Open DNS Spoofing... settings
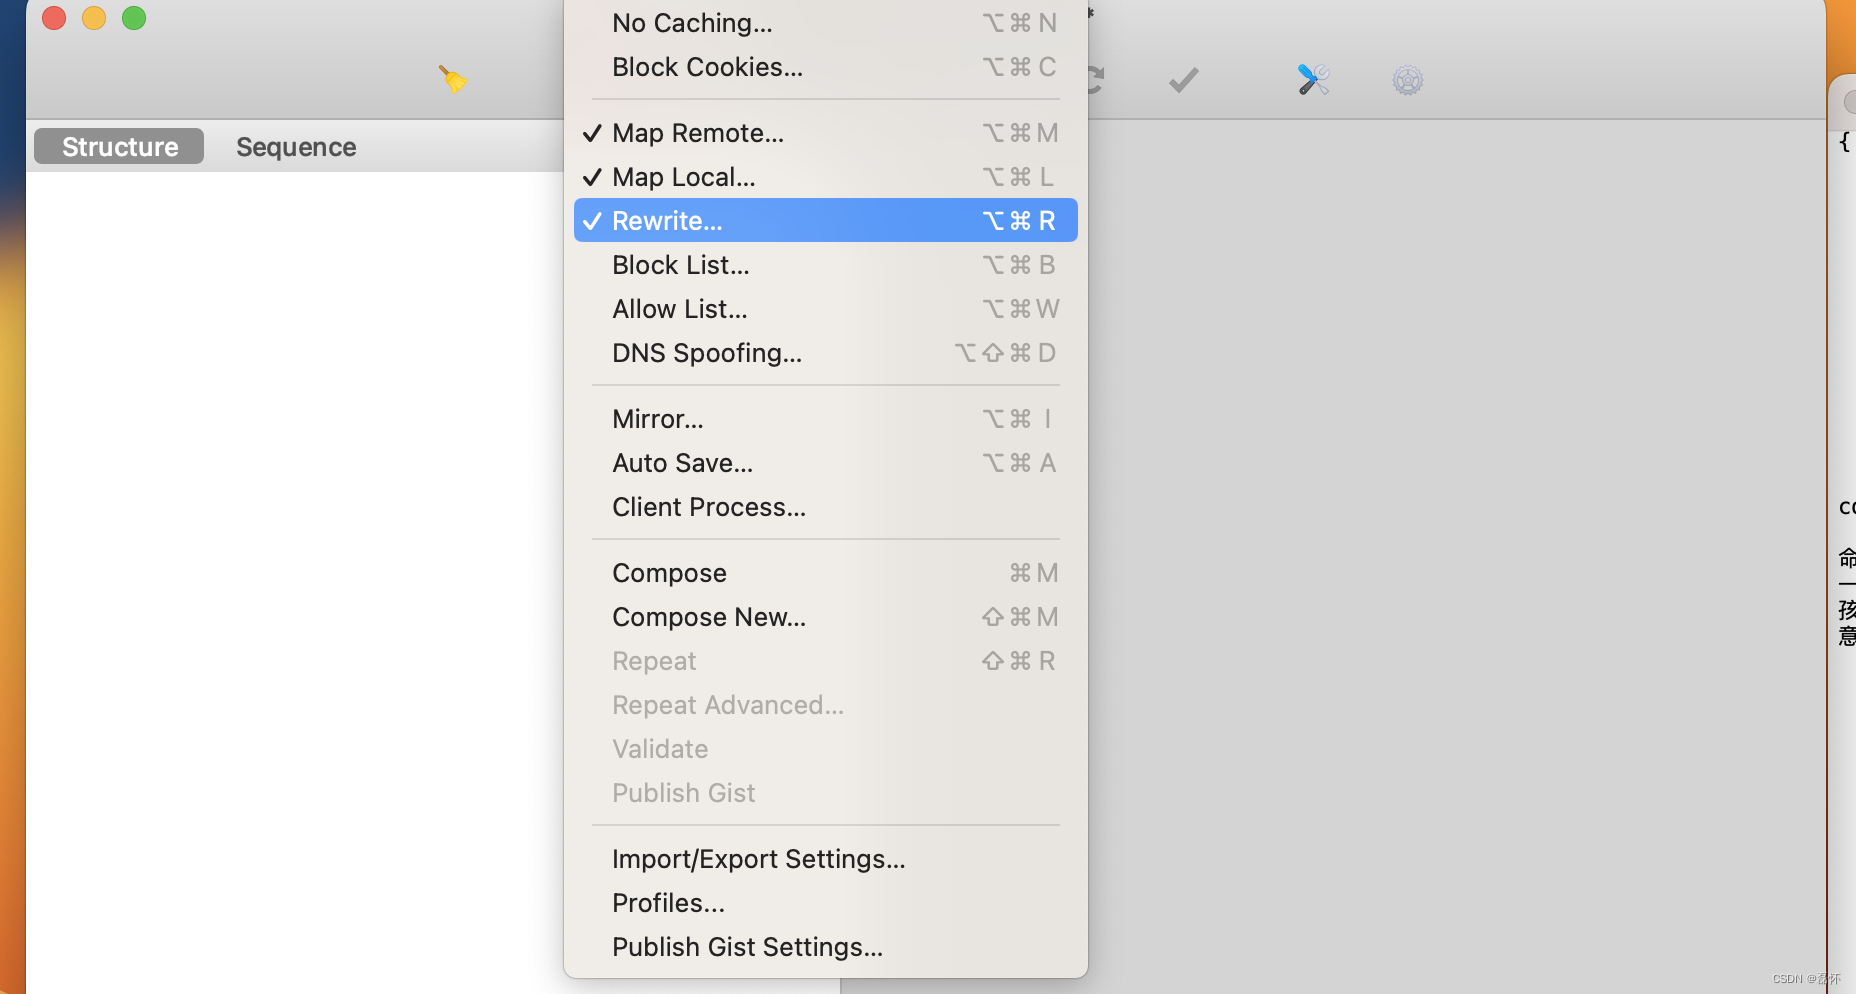This screenshot has height=994, width=1856. pos(825,353)
